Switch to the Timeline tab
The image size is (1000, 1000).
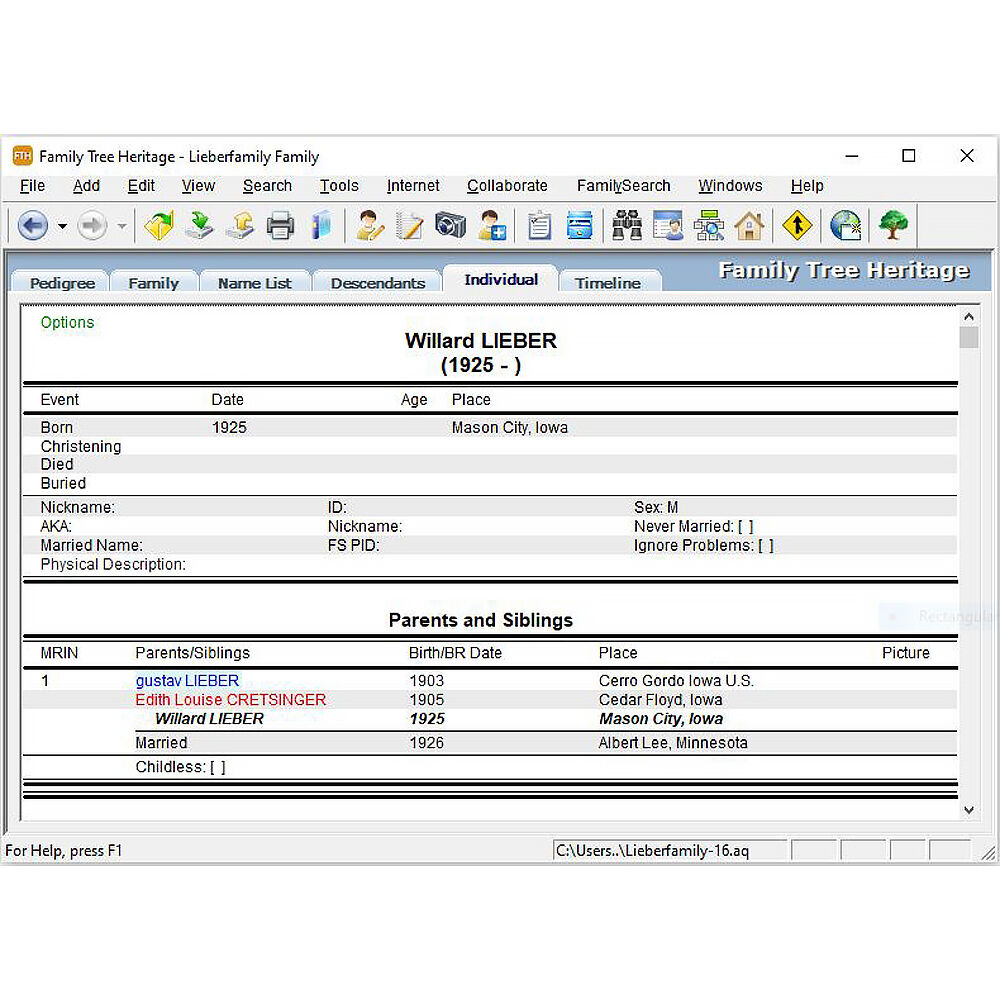pyautogui.click(x=608, y=283)
